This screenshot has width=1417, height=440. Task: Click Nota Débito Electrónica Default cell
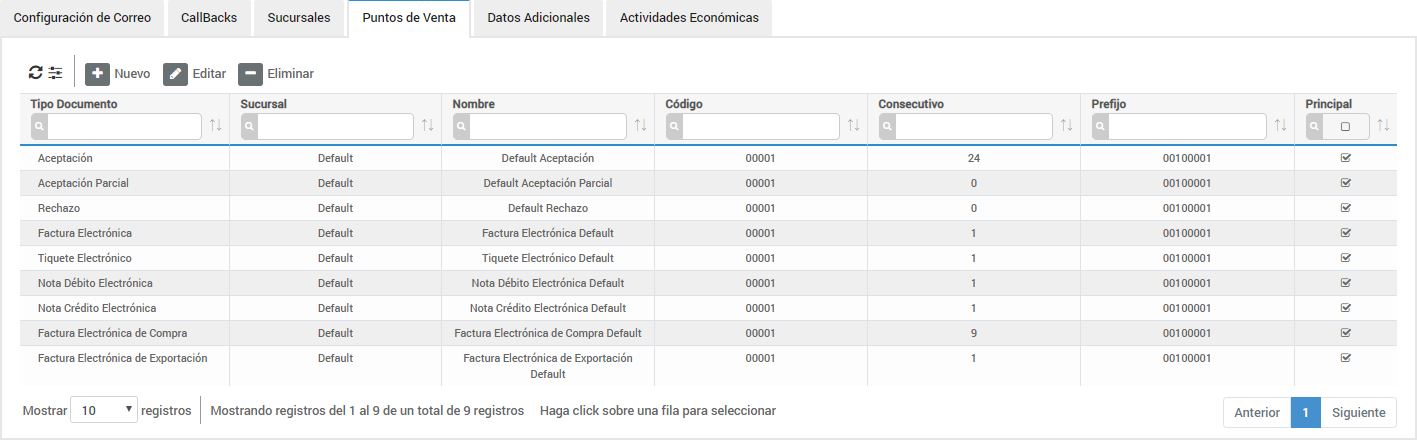[548, 283]
